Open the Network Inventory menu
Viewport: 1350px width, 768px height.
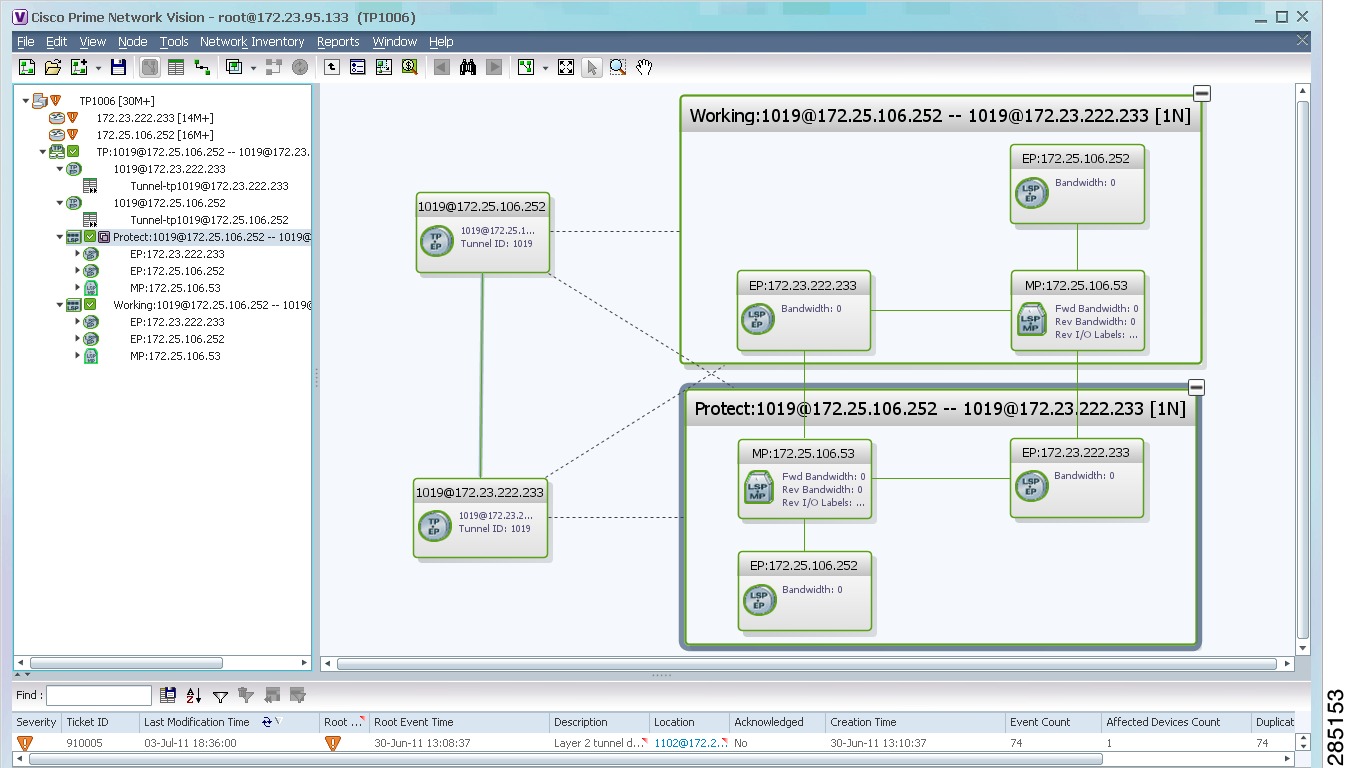point(252,42)
